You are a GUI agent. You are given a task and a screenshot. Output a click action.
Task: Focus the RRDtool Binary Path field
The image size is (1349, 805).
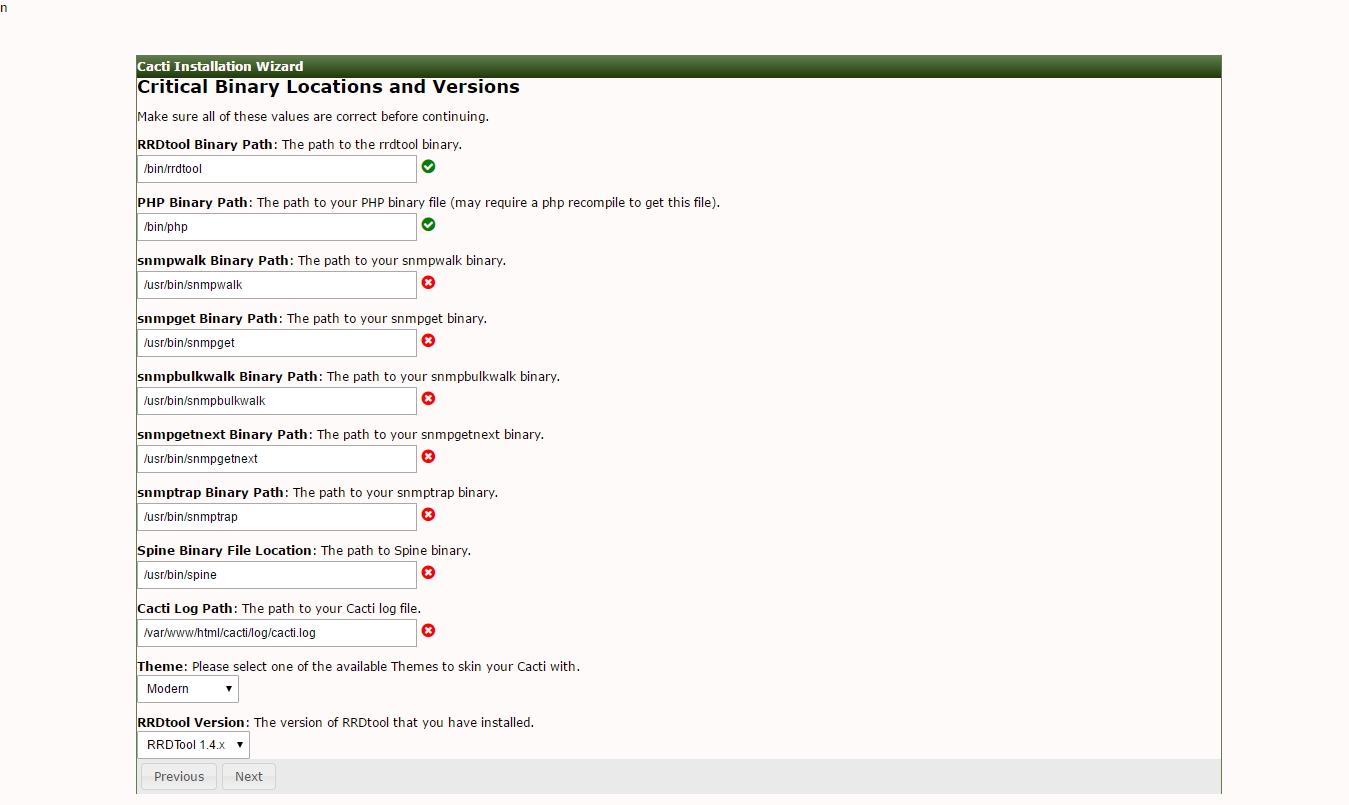point(277,169)
